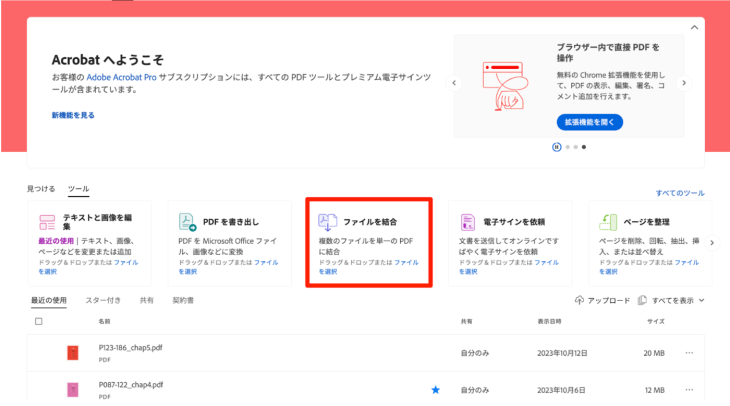
Task: Go to next carousel slide using right arrow
Action: pos(684,83)
